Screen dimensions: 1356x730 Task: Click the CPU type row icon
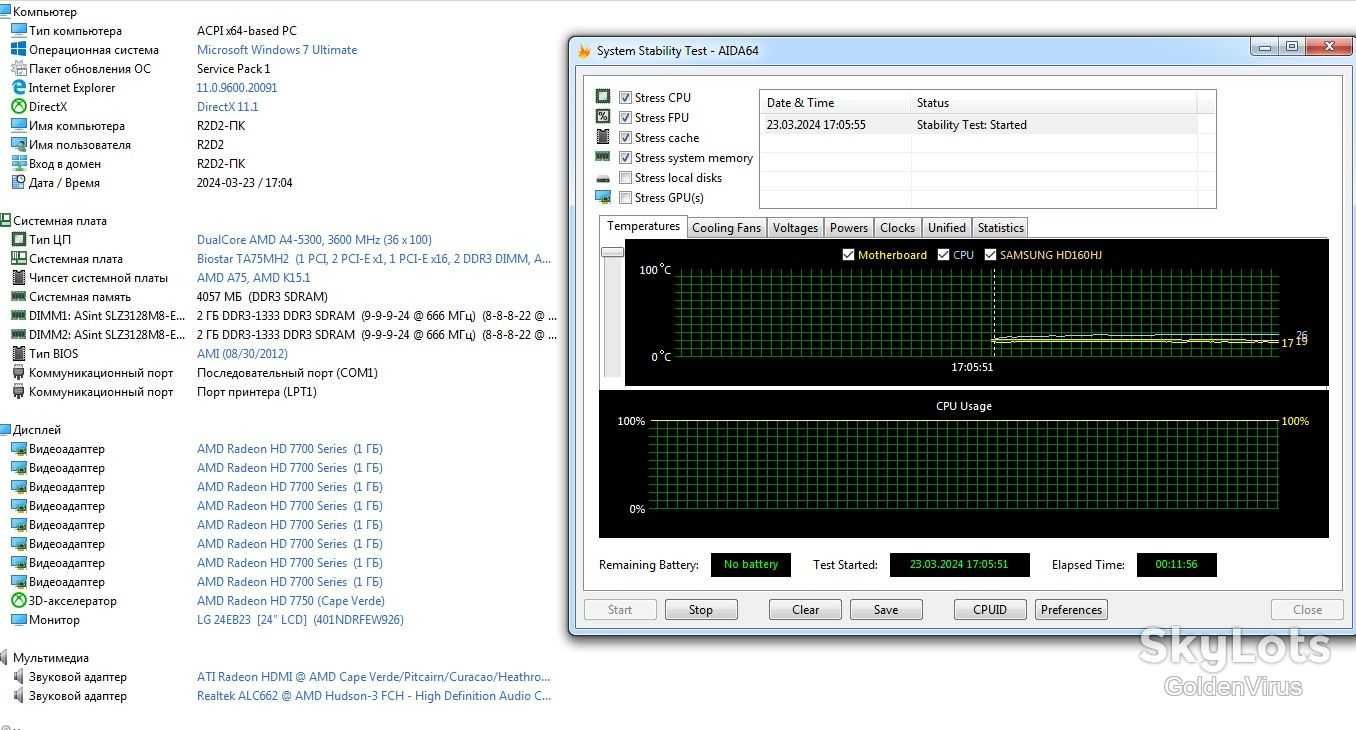pos(18,240)
